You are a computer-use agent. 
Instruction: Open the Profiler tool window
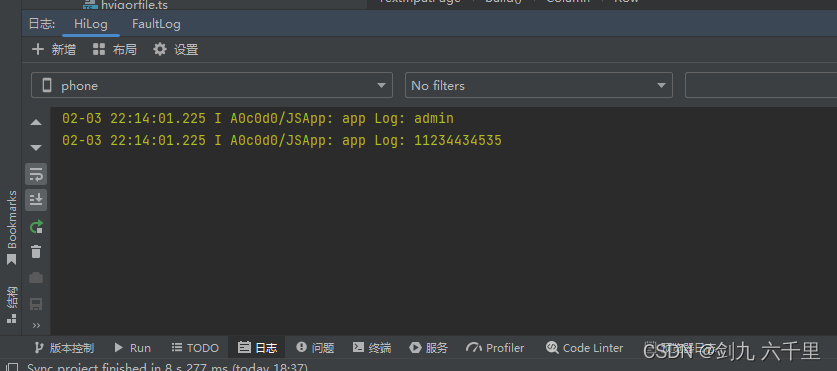pos(495,348)
